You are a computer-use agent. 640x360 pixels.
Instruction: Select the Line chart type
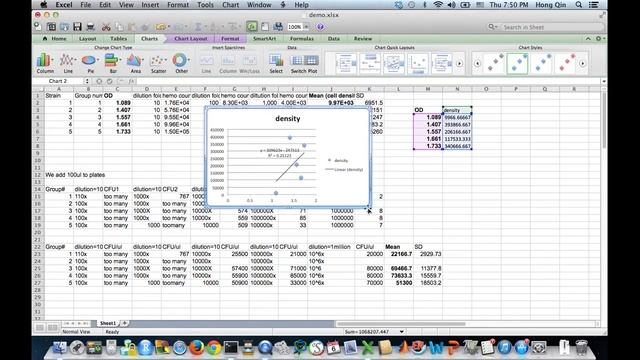pos(67,63)
